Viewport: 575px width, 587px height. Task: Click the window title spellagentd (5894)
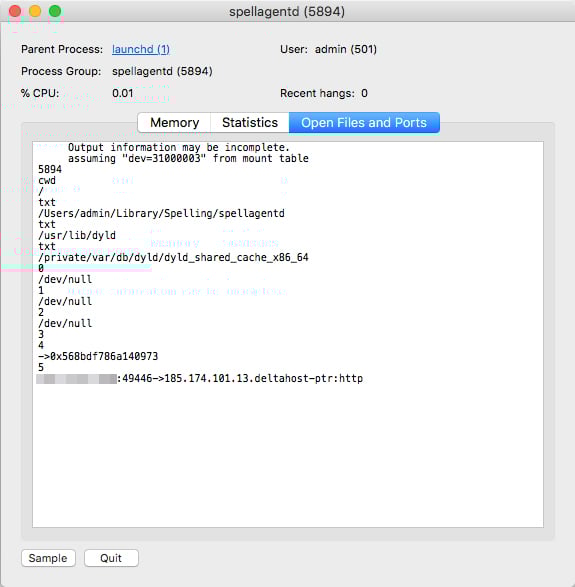pyautogui.click(x=287, y=11)
